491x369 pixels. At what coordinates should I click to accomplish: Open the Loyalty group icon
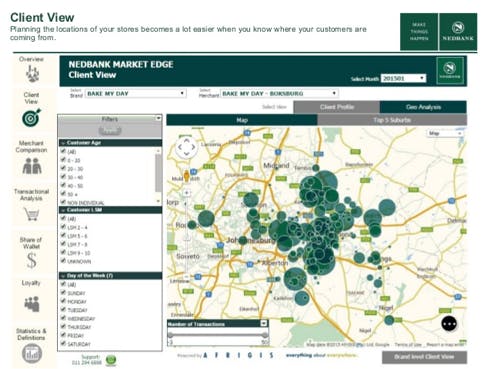[x=32, y=304]
